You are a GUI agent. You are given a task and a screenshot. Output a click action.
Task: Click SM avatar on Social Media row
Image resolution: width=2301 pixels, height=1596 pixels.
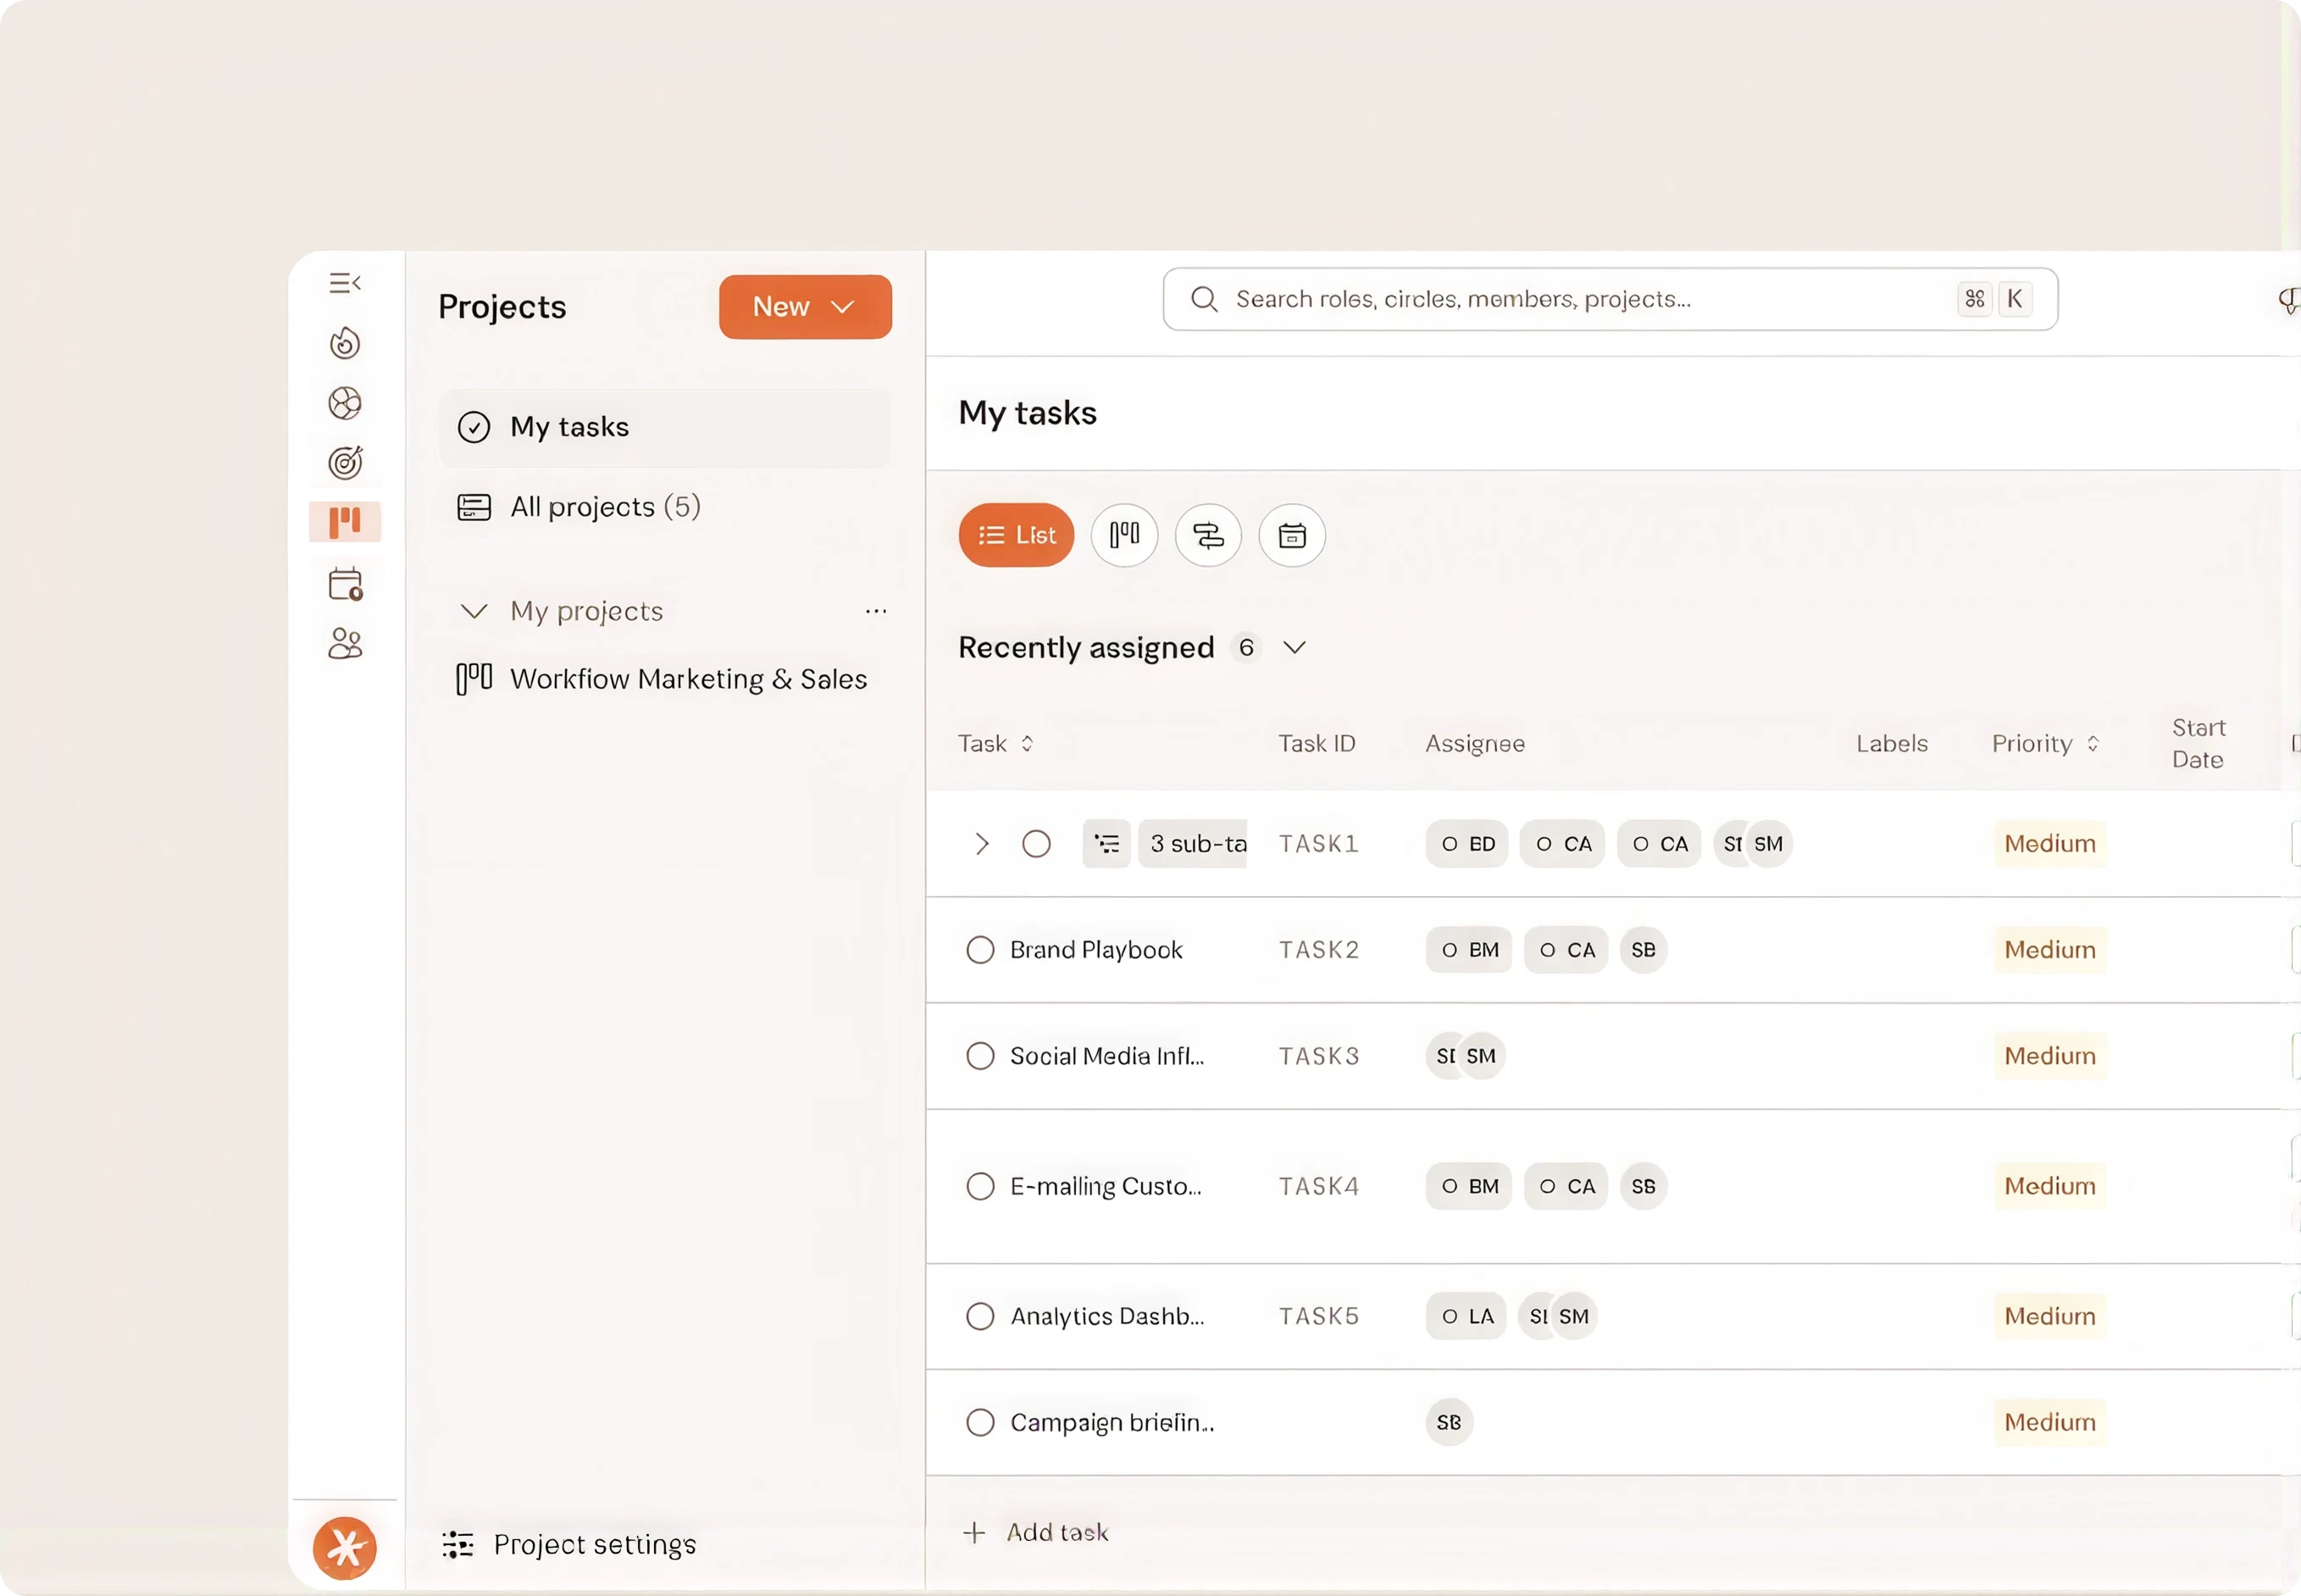(1481, 1056)
